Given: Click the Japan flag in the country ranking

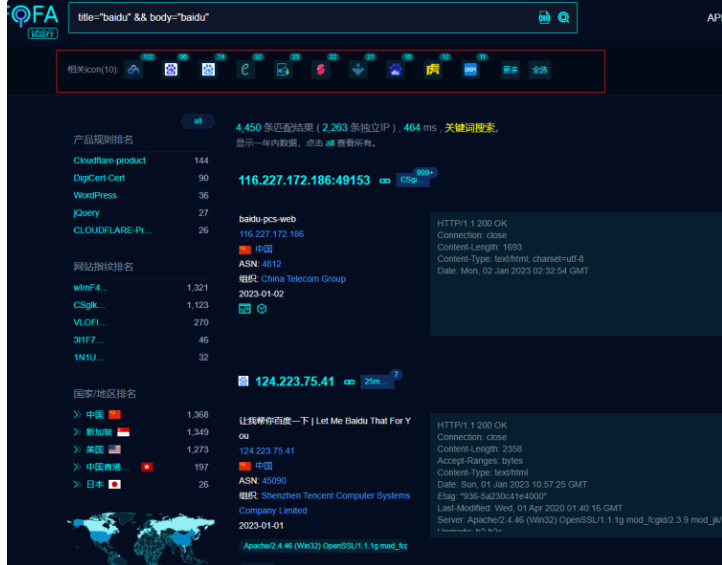Looking at the screenshot, I should point(115,485).
